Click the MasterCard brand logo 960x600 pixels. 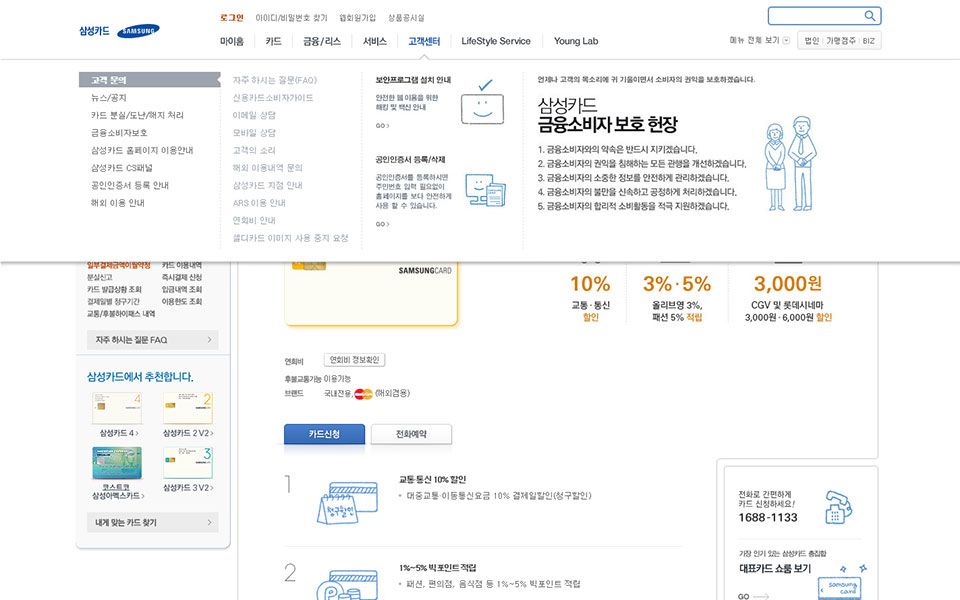pos(363,394)
